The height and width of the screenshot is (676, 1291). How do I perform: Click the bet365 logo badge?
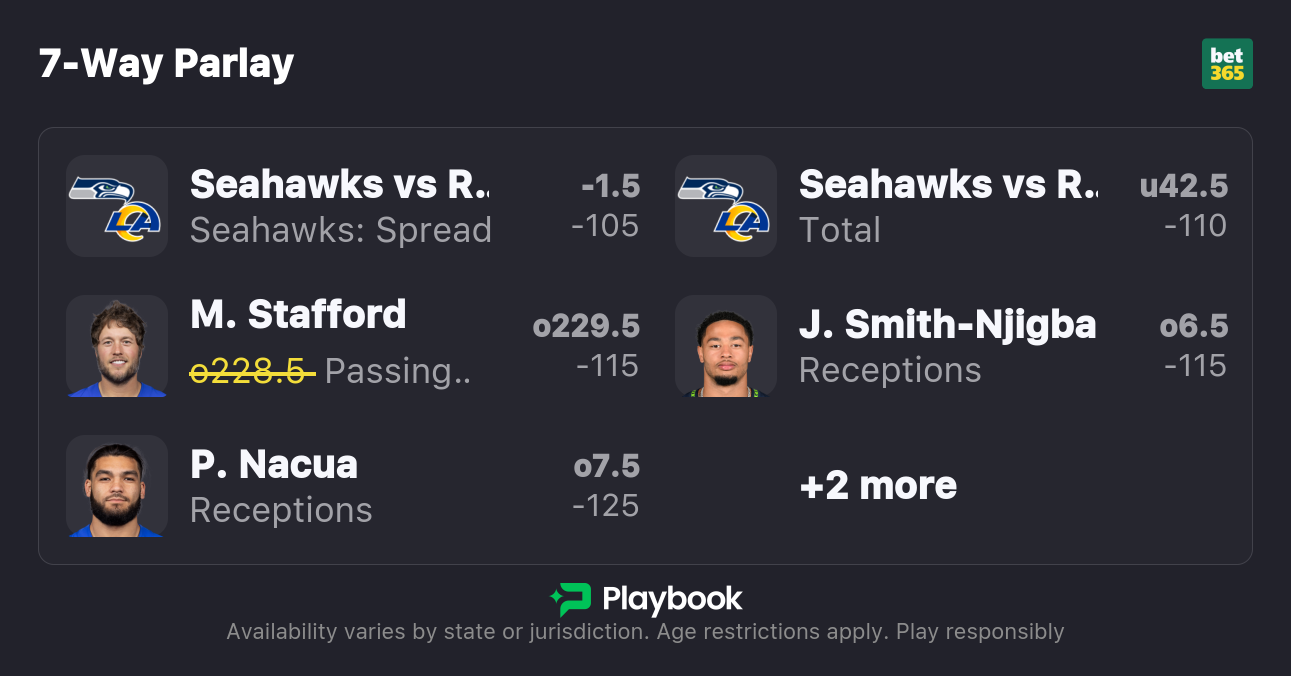click(1226, 64)
